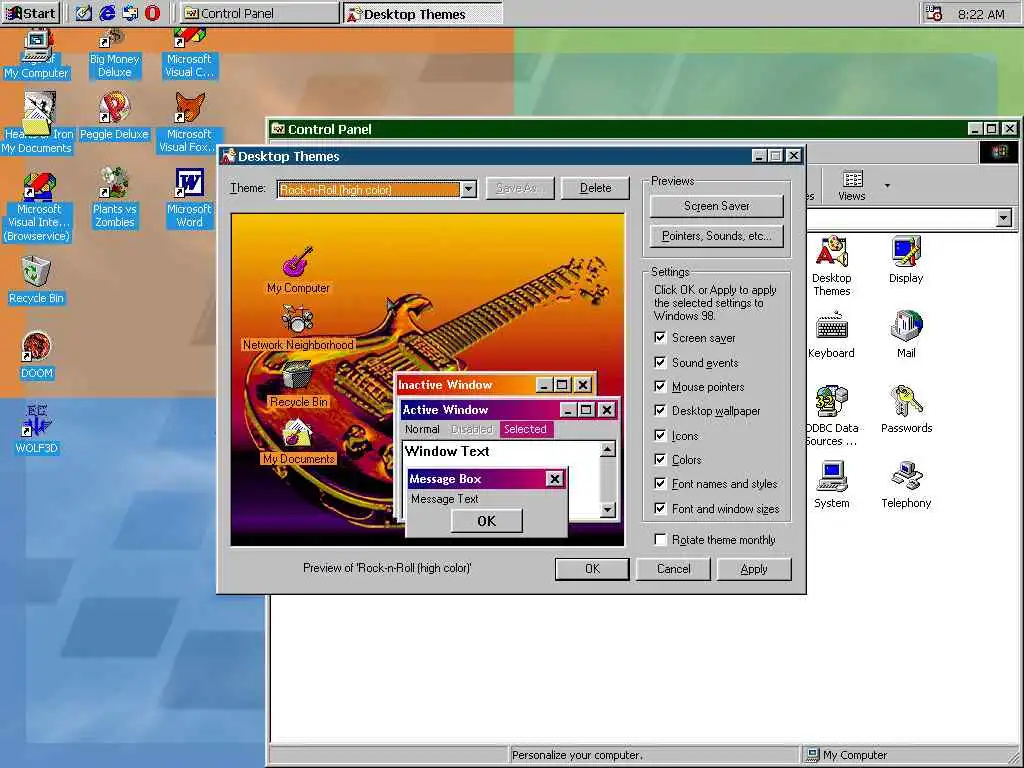Click the Views toolbar button in Control Panel
1024x768 pixels.
(852, 185)
